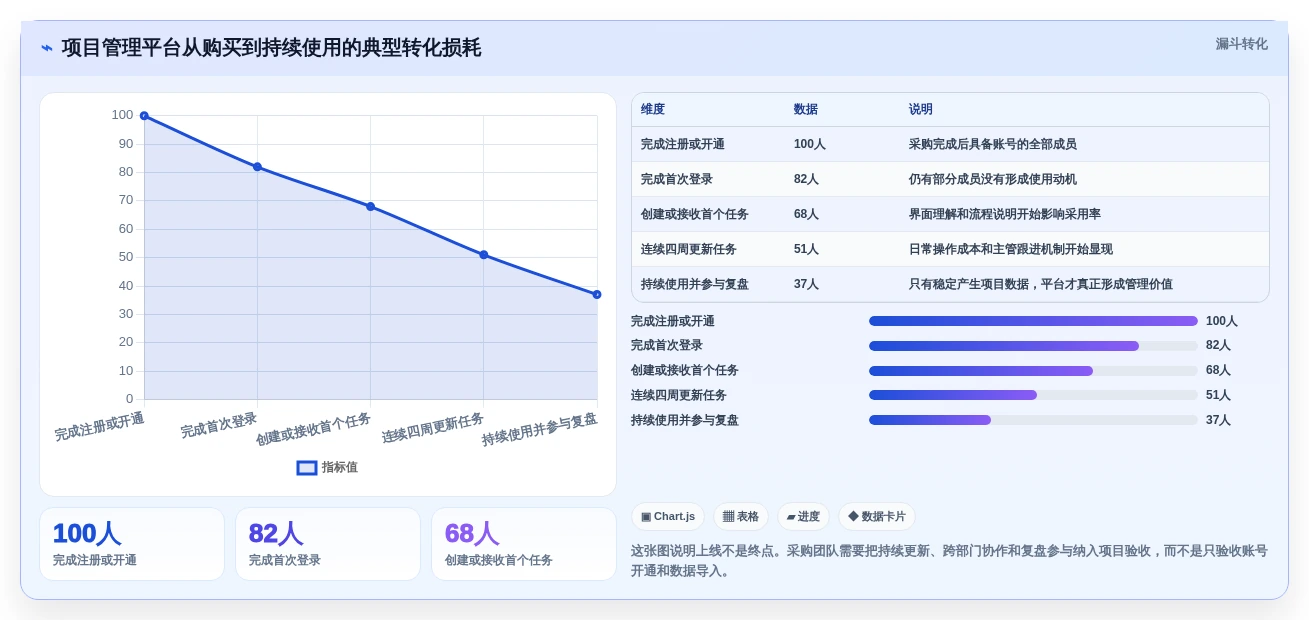Select the chart point for 完成首次登录
Viewport: 1309px width, 620px height.
(x=257, y=167)
